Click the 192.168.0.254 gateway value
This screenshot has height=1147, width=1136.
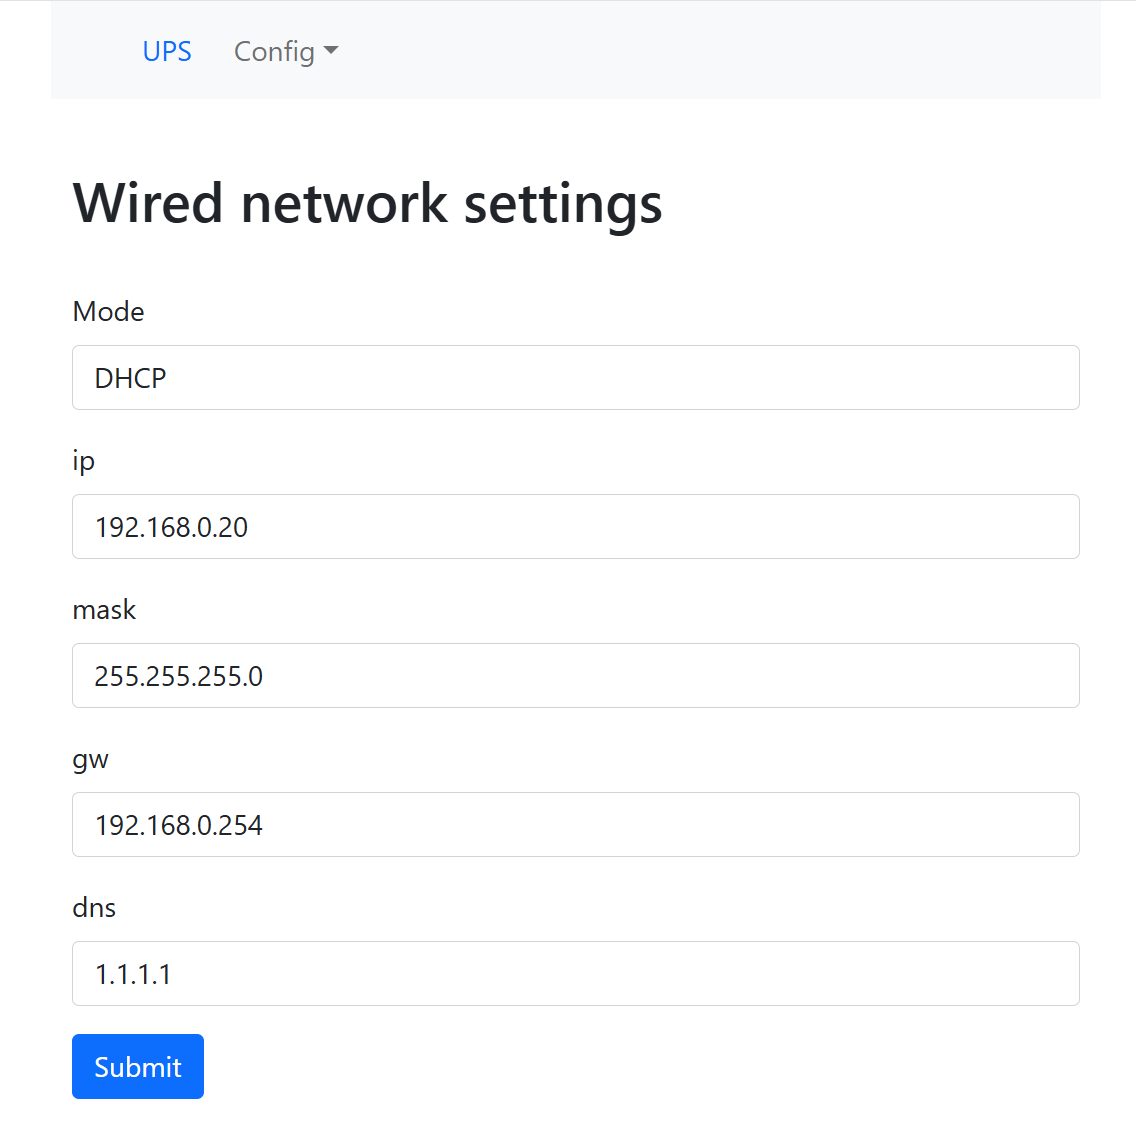[178, 825]
